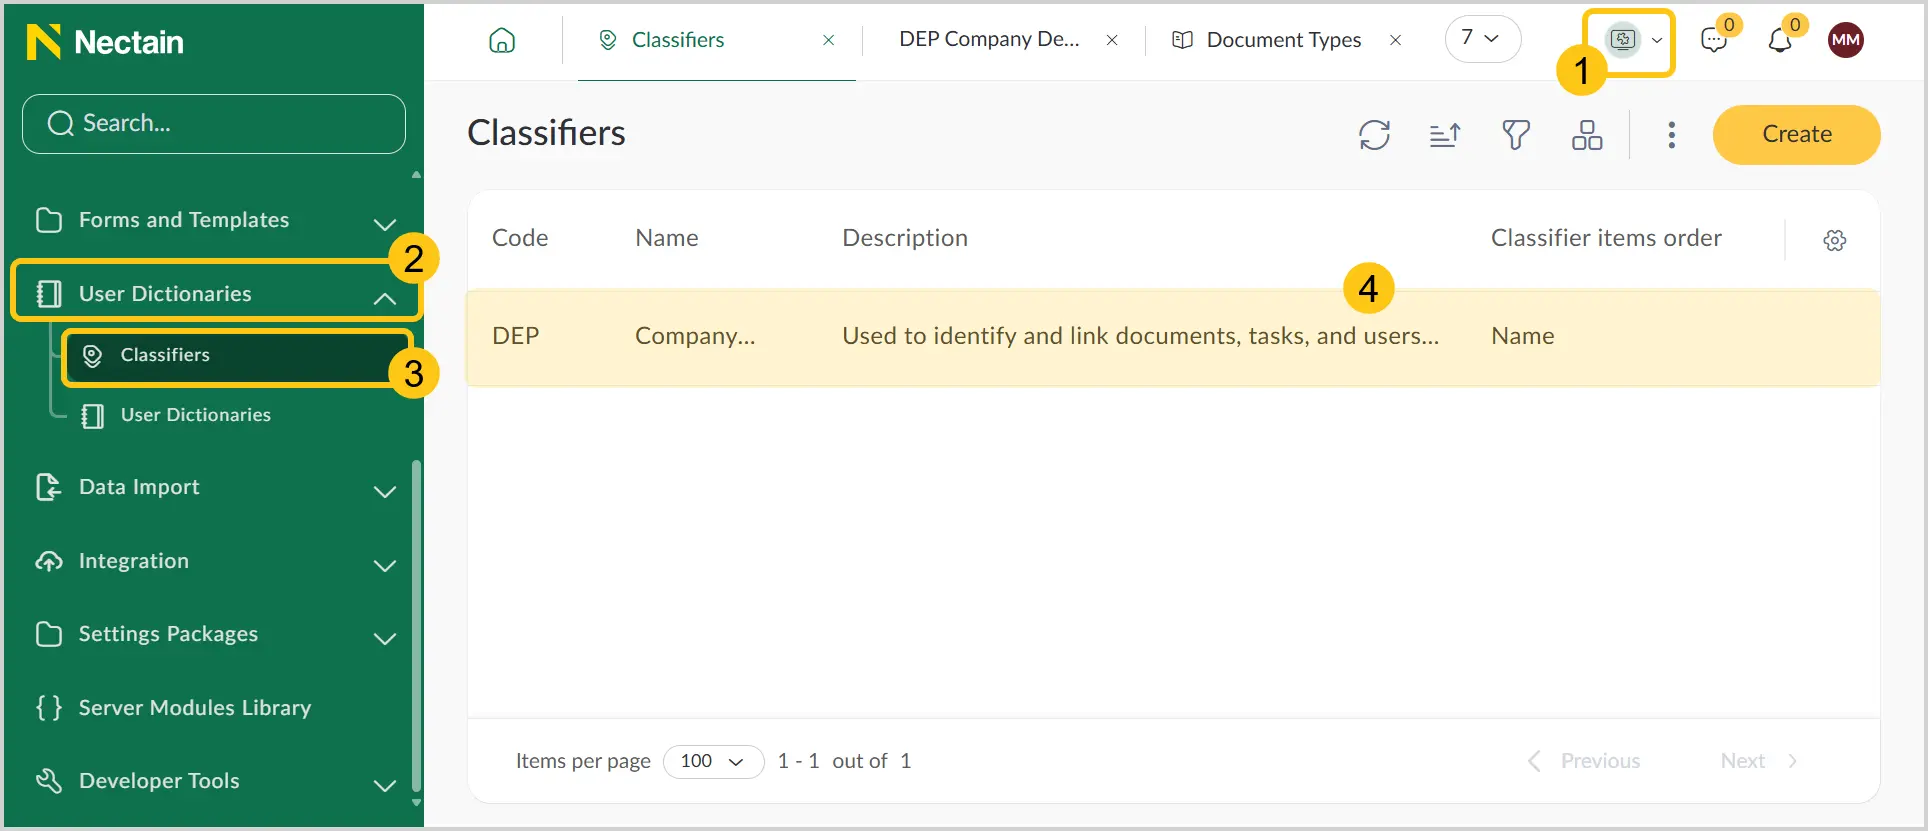This screenshot has height=831, width=1928.
Task: Click the search magnifier icon
Action: click(61, 123)
